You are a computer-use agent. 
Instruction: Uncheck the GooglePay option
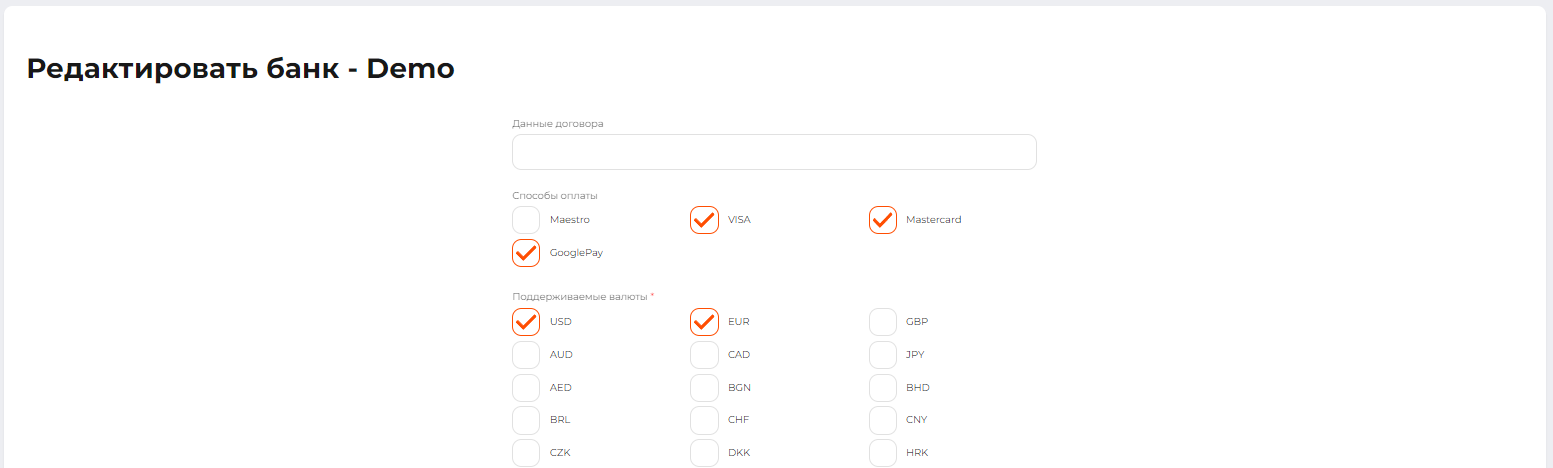[x=526, y=253]
